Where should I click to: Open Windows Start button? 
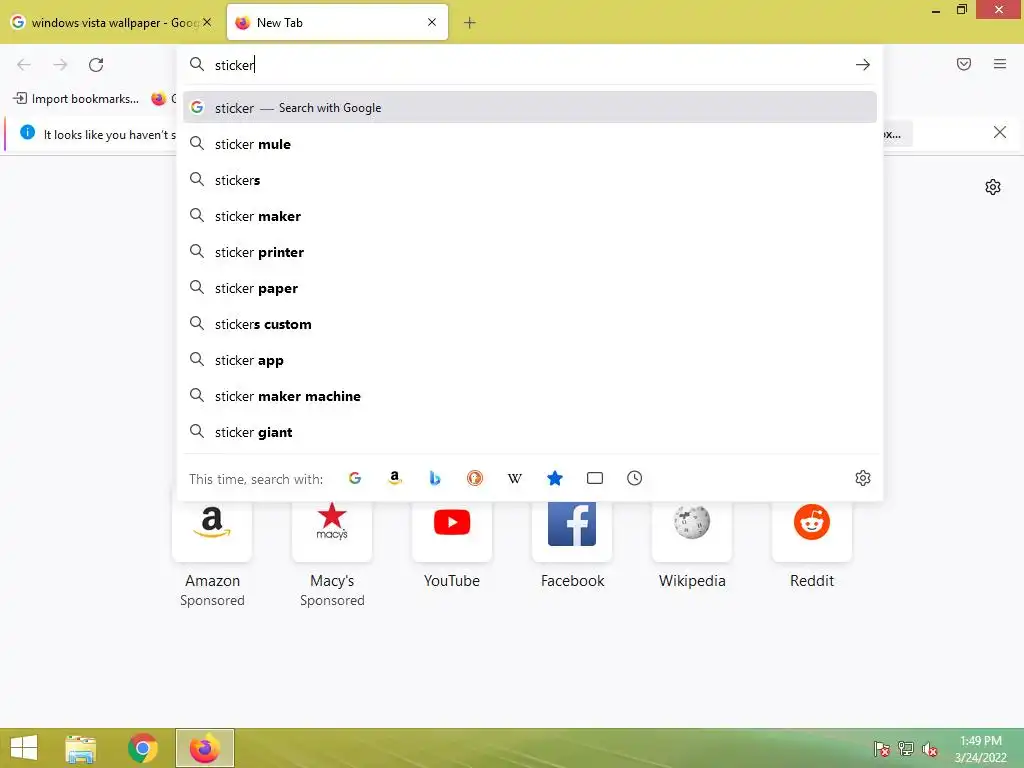pyautogui.click(x=24, y=748)
